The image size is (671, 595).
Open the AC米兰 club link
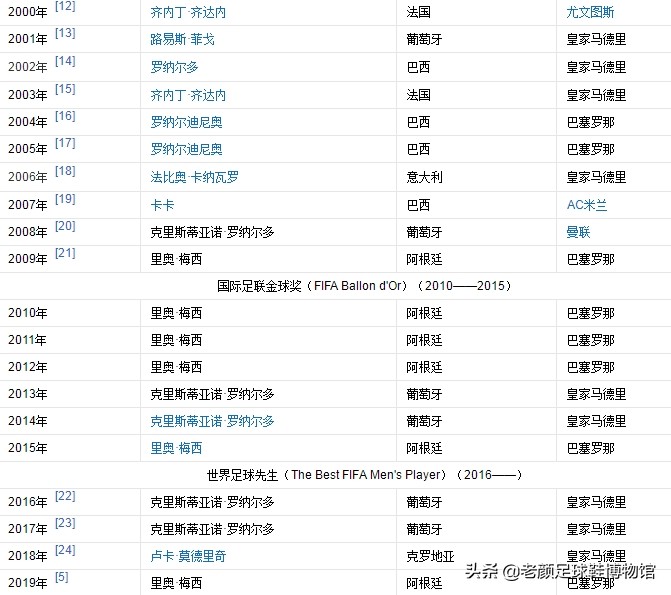[587, 205]
